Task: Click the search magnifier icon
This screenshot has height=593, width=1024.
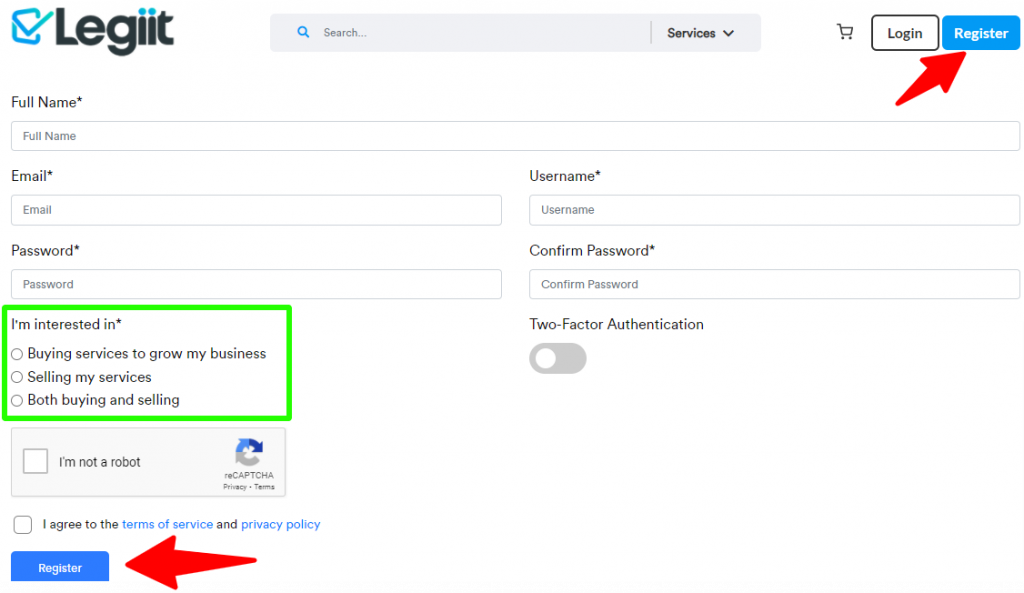Action: tap(303, 32)
